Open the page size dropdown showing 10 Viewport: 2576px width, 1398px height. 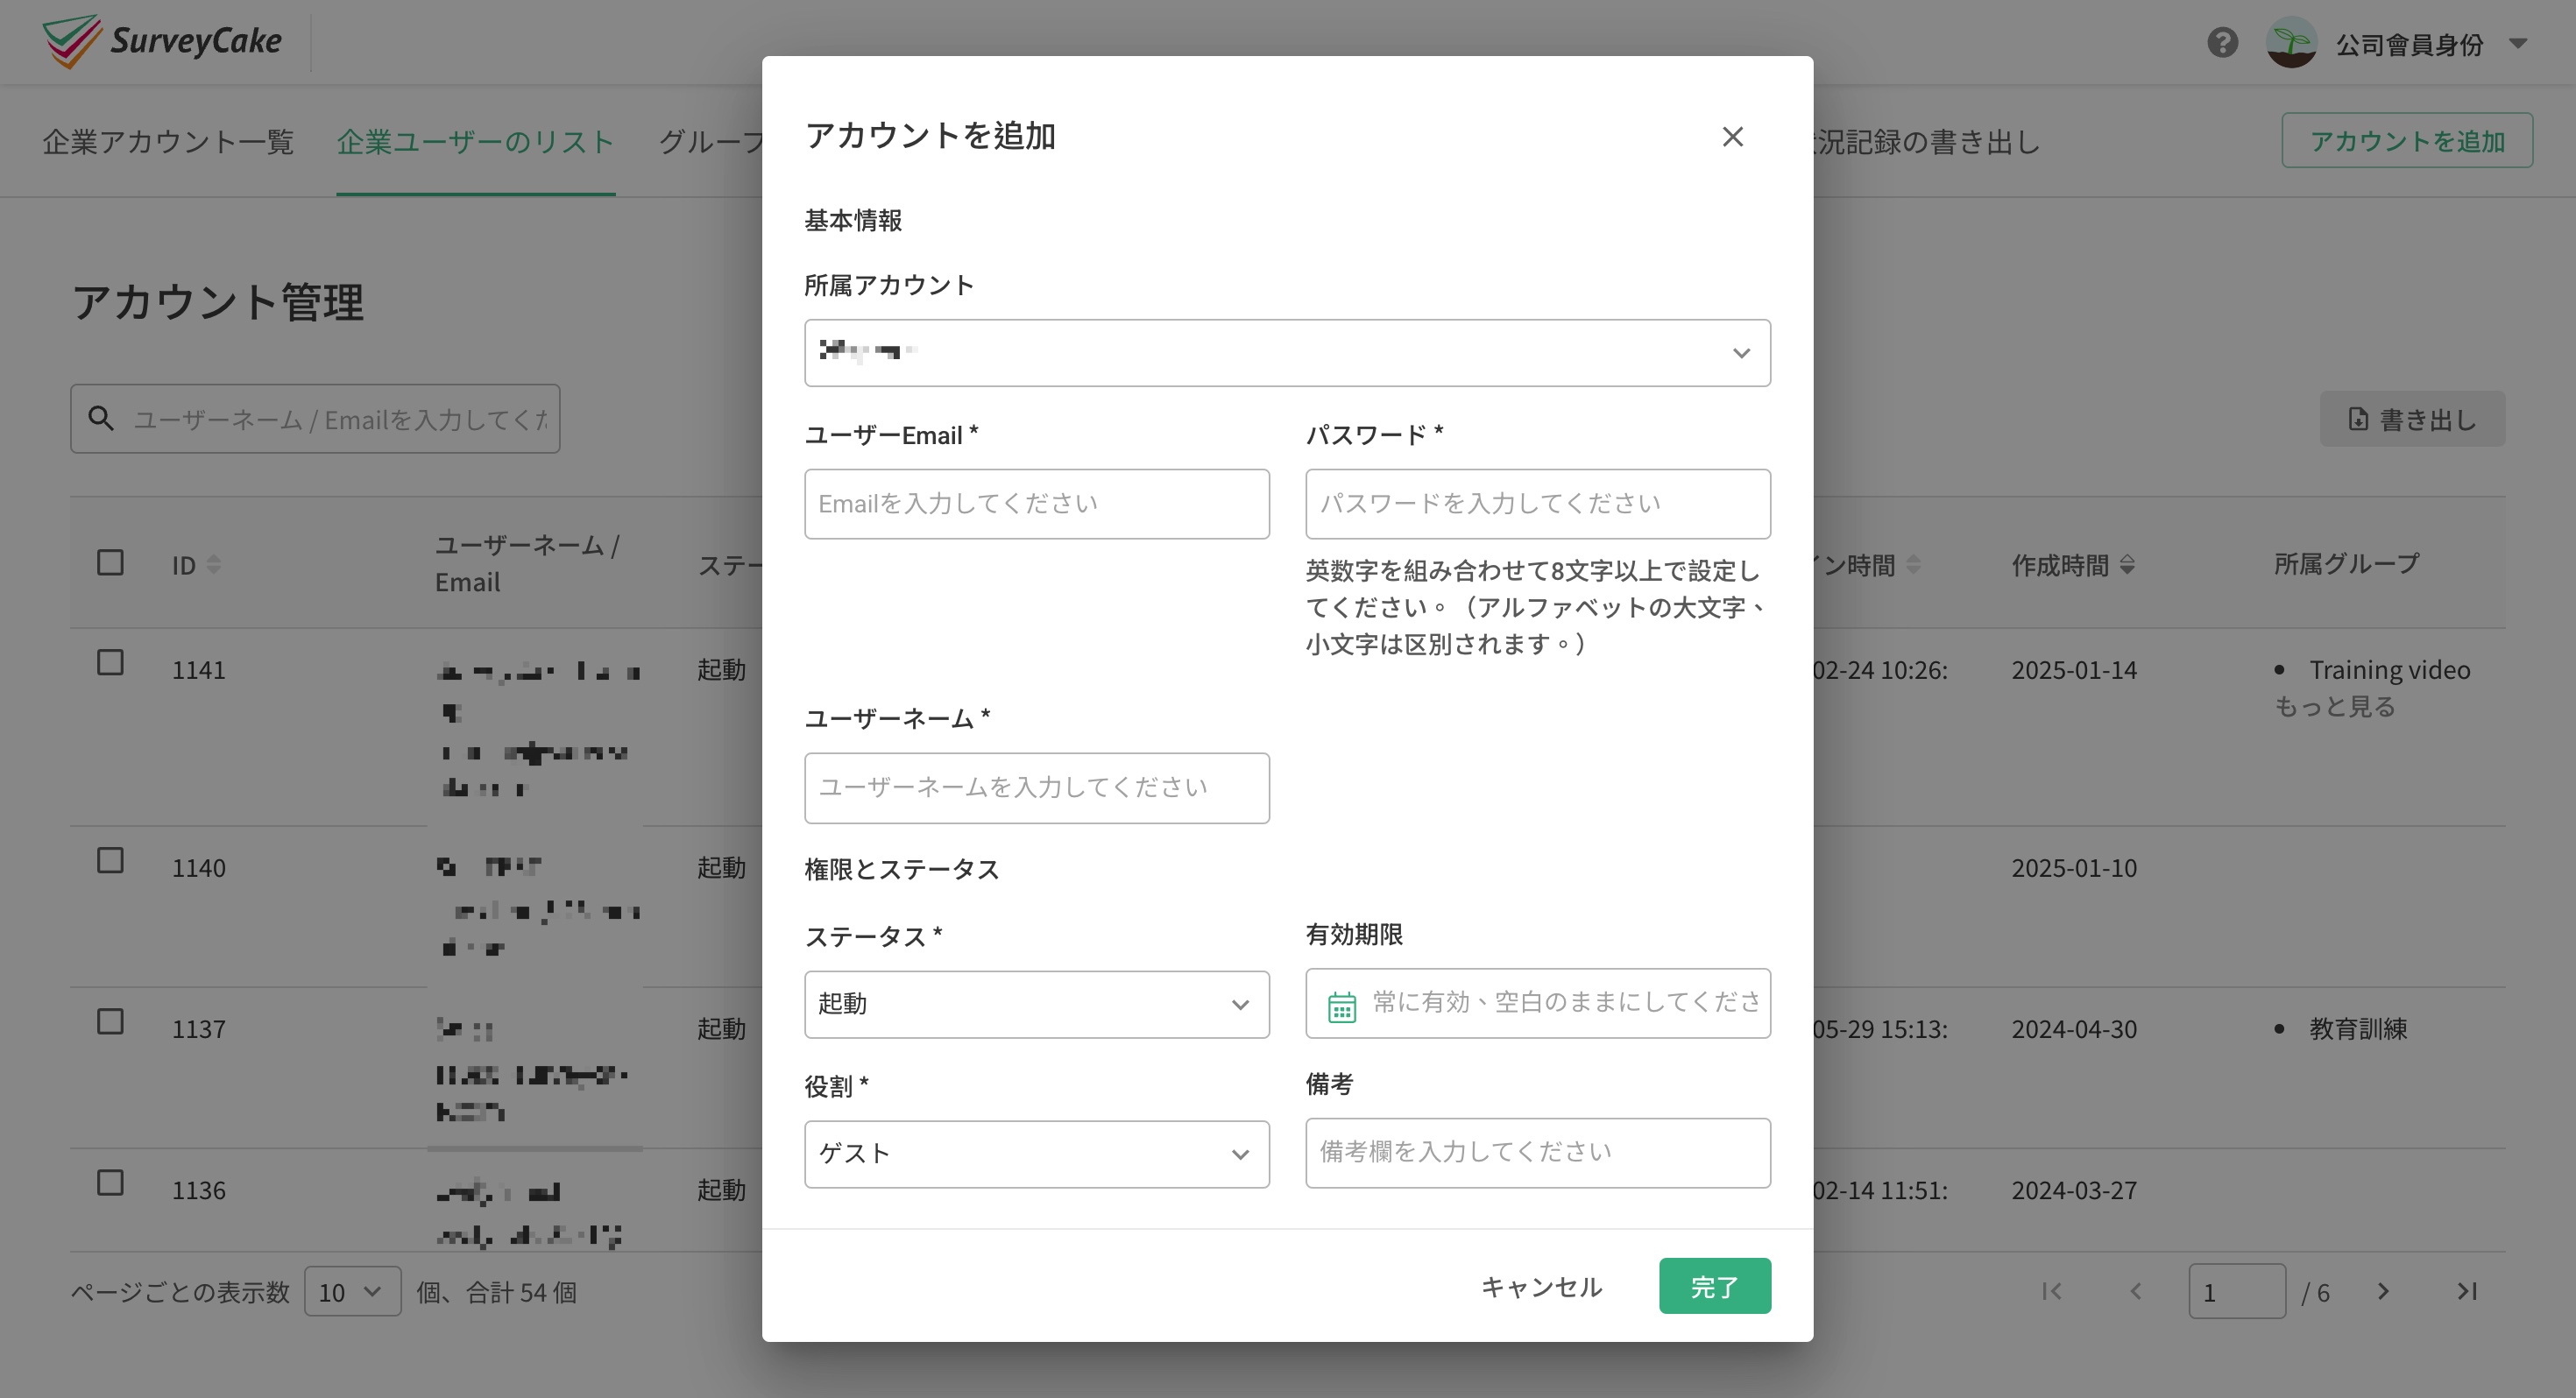(352, 1291)
